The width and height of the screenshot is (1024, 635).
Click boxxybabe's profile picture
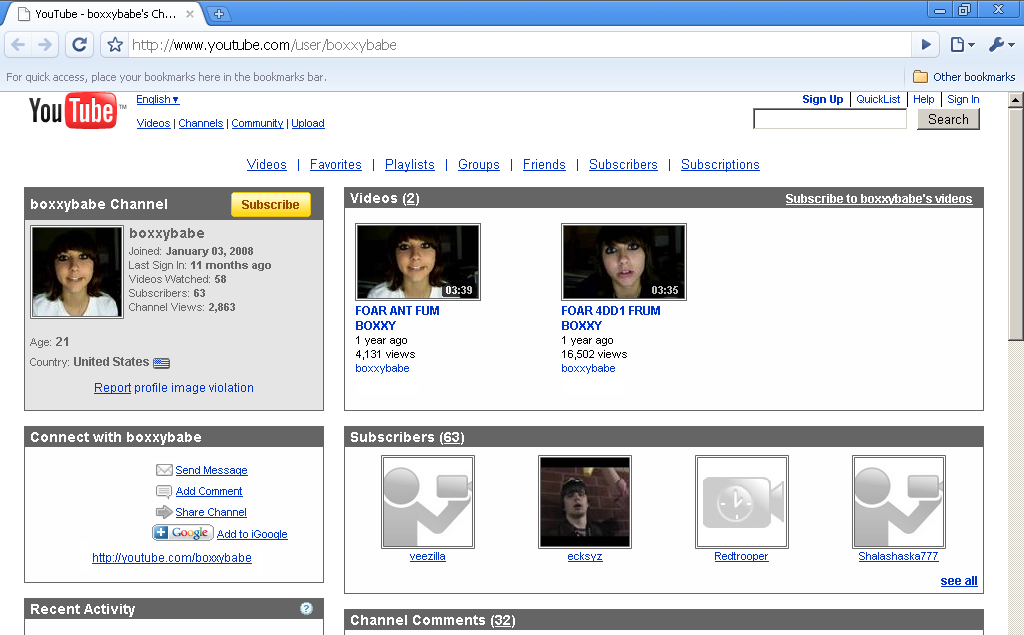77,272
